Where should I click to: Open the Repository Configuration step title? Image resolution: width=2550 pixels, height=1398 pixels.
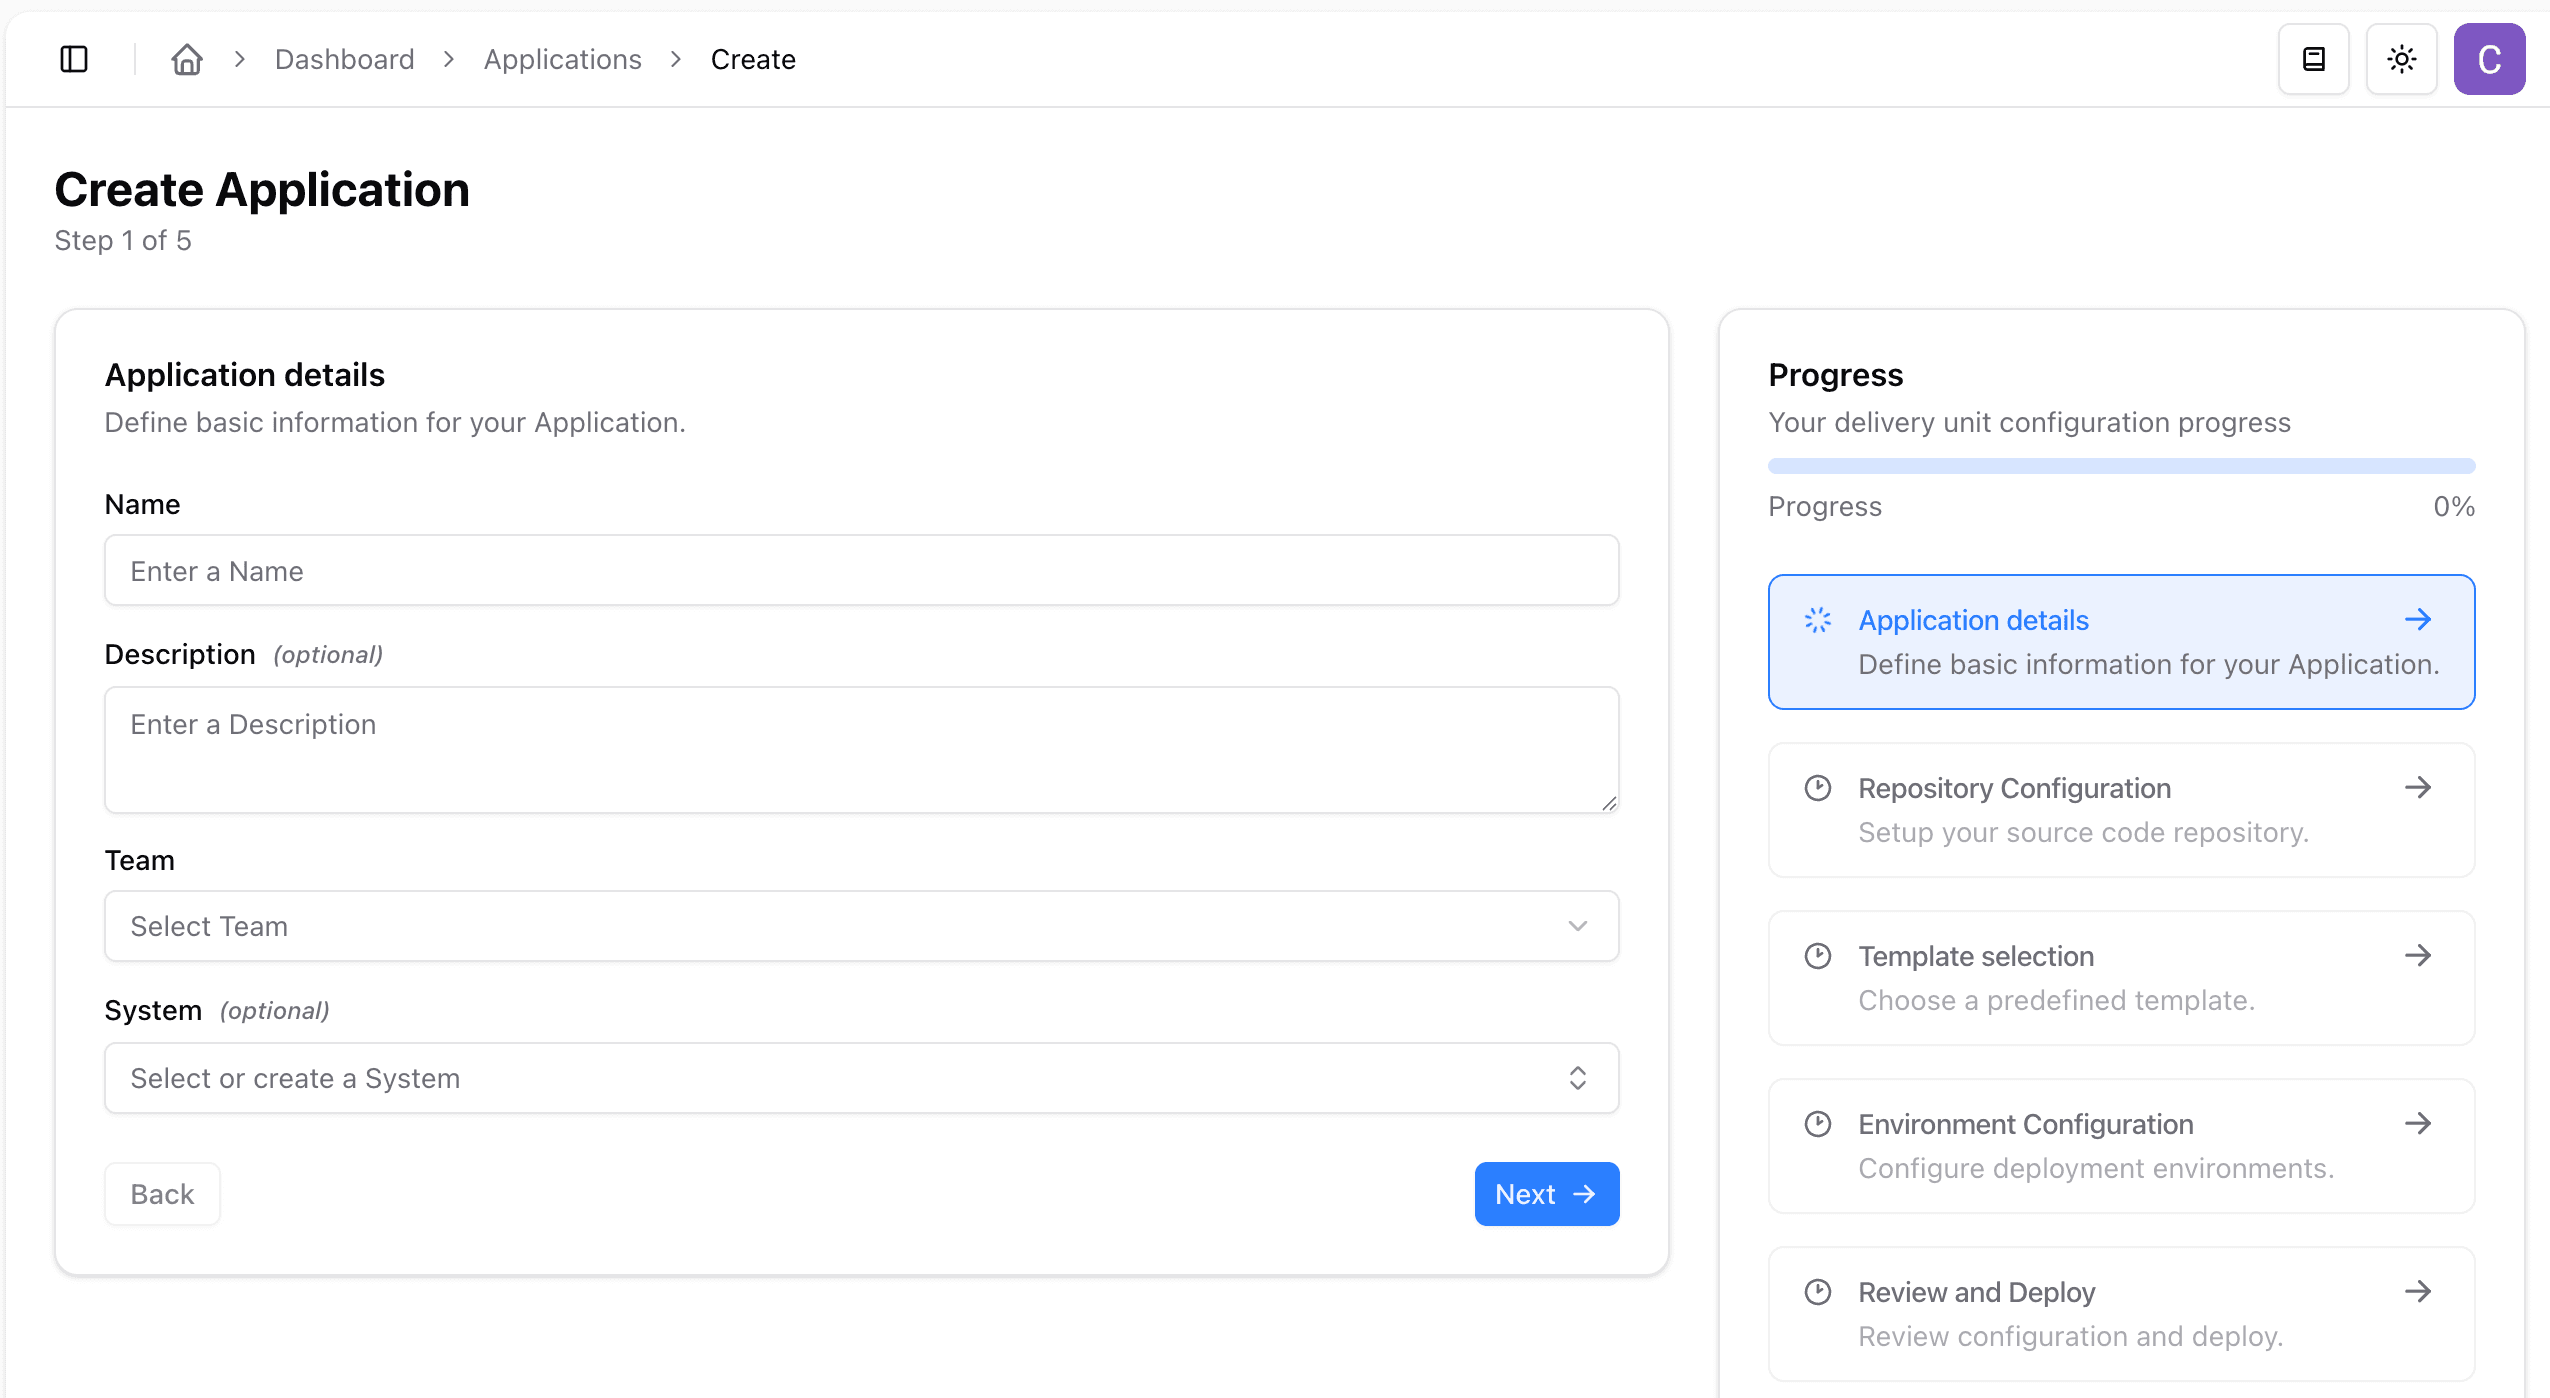tap(2014, 788)
